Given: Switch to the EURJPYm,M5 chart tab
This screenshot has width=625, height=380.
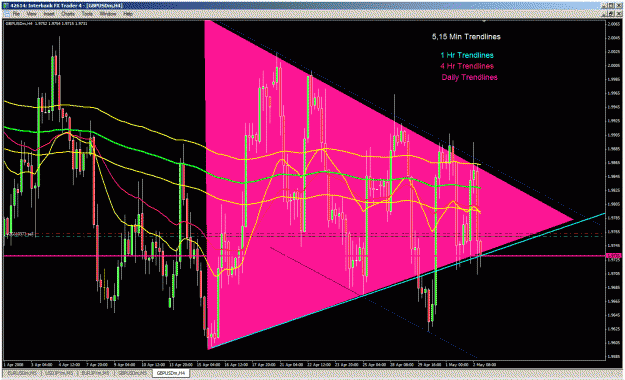Looking at the screenshot, I should pos(96,373).
